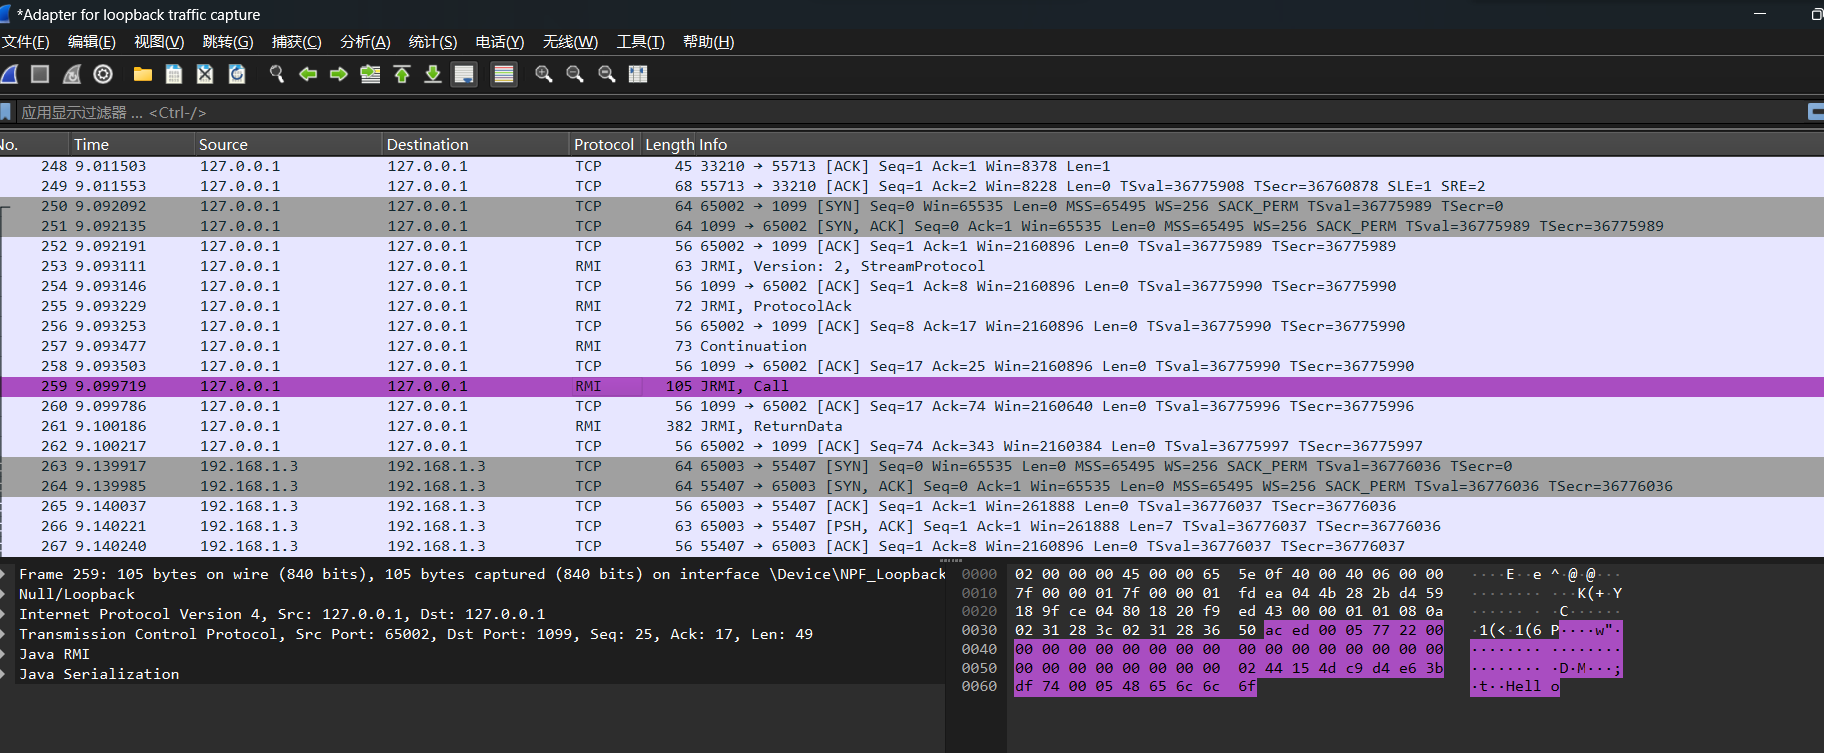Screen dimensions: 1824x753
Task: Sort by the Source column header
Action: pos(288,144)
